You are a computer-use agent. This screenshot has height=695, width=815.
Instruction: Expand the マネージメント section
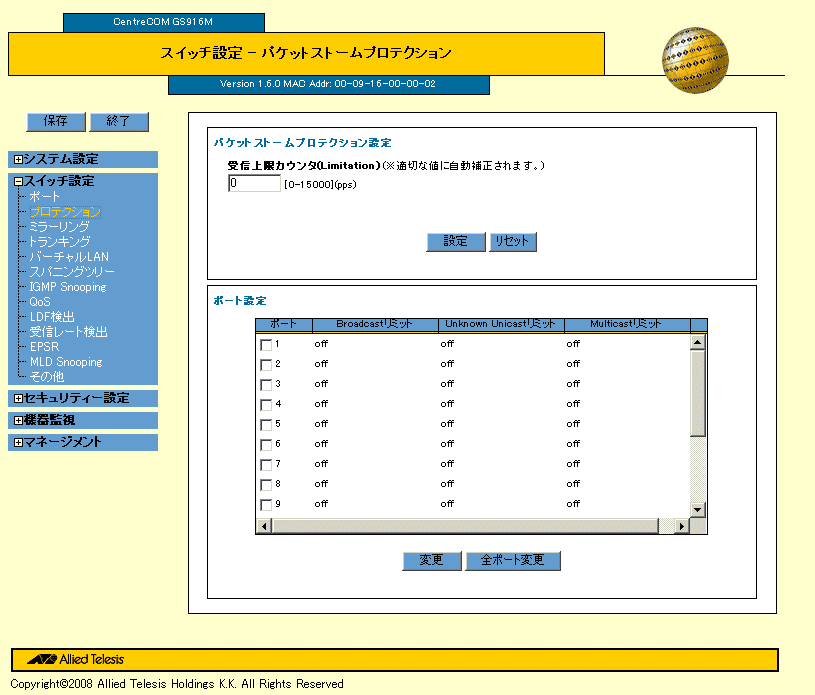point(18,442)
